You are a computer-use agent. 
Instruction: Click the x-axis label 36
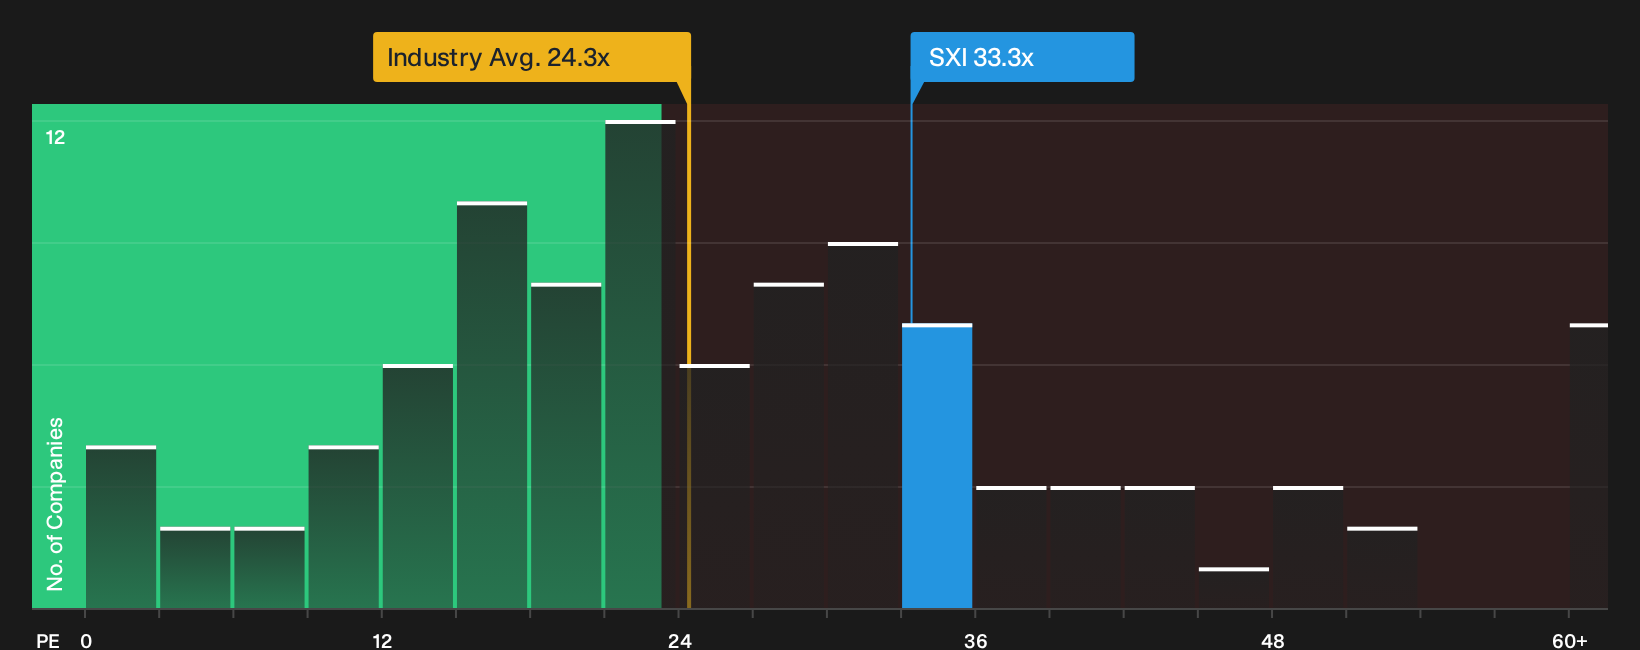coord(976,640)
